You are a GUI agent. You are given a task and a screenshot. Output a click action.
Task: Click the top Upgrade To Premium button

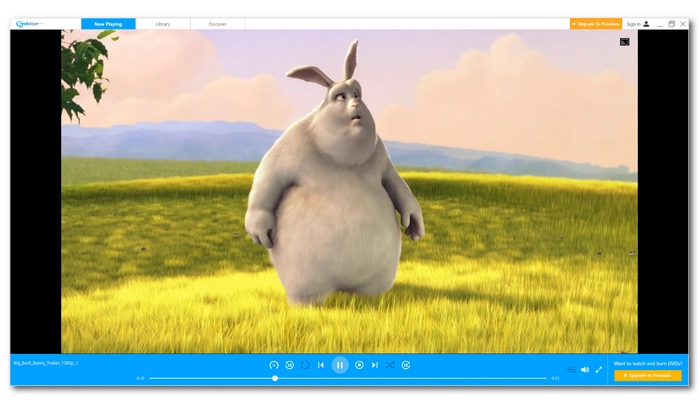click(596, 23)
